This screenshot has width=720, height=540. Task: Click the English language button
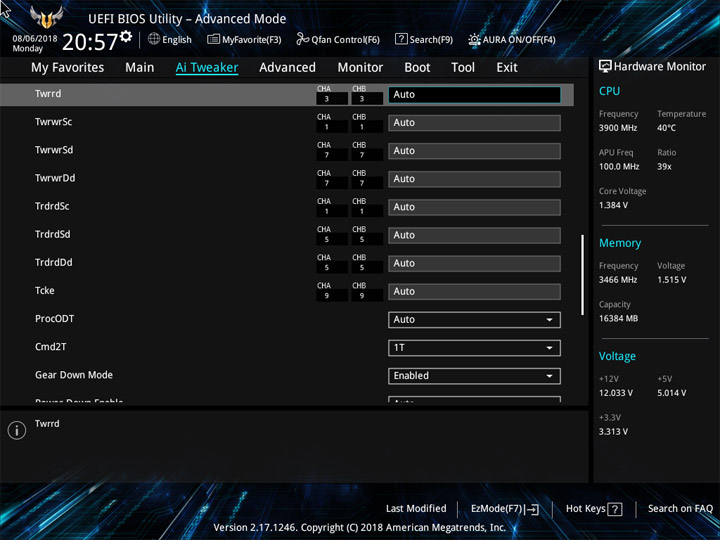point(170,39)
